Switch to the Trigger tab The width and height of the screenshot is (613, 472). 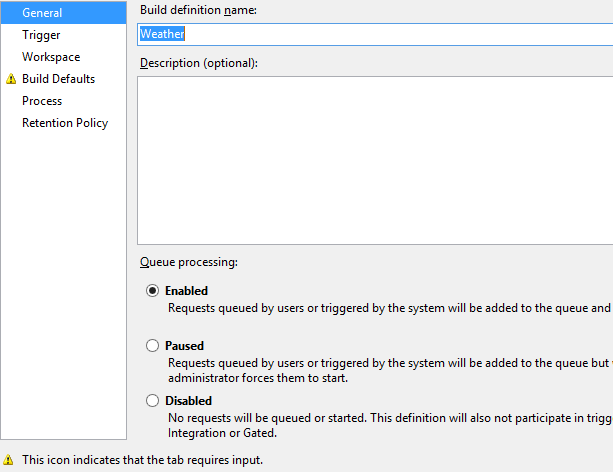(x=41, y=35)
